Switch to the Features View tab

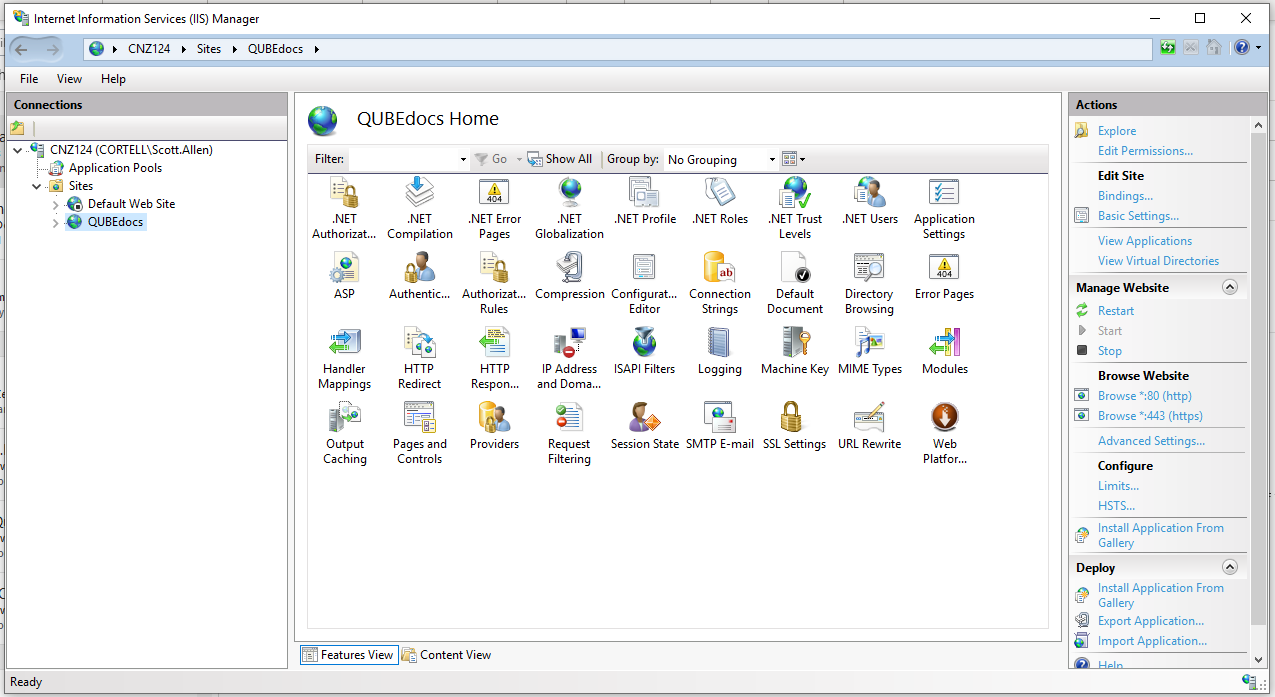[348, 655]
